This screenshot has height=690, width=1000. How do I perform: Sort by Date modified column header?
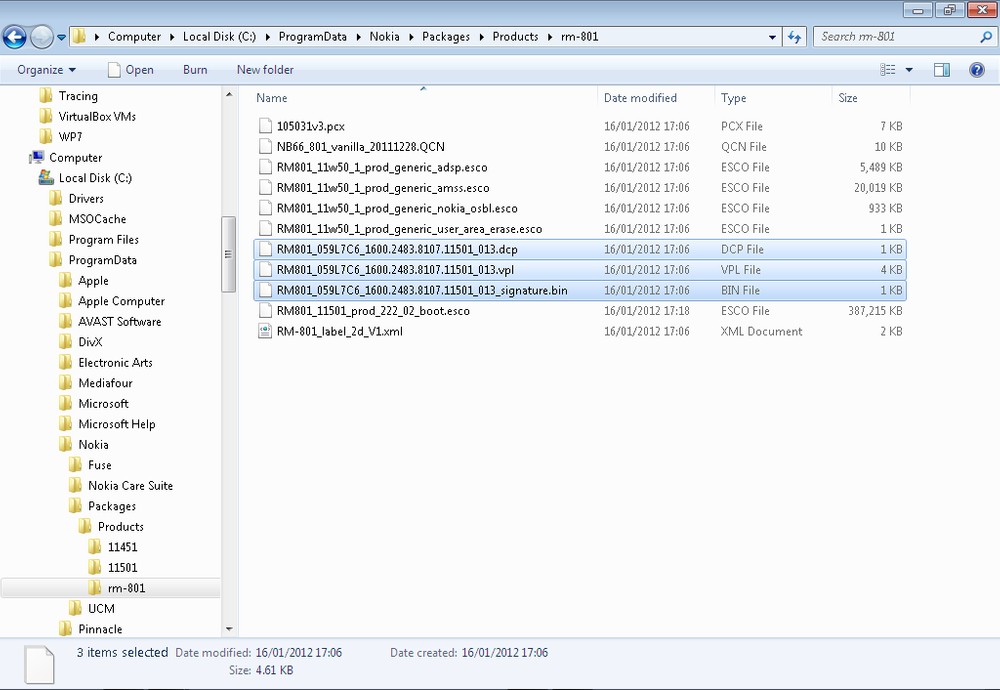coord(640,98)
